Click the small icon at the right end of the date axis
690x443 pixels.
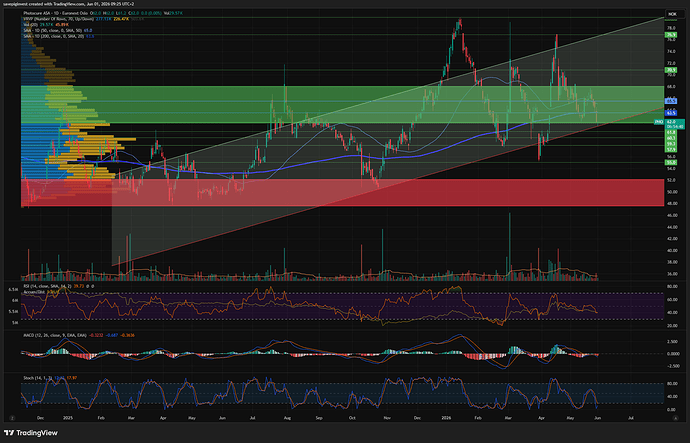point(675,418)
